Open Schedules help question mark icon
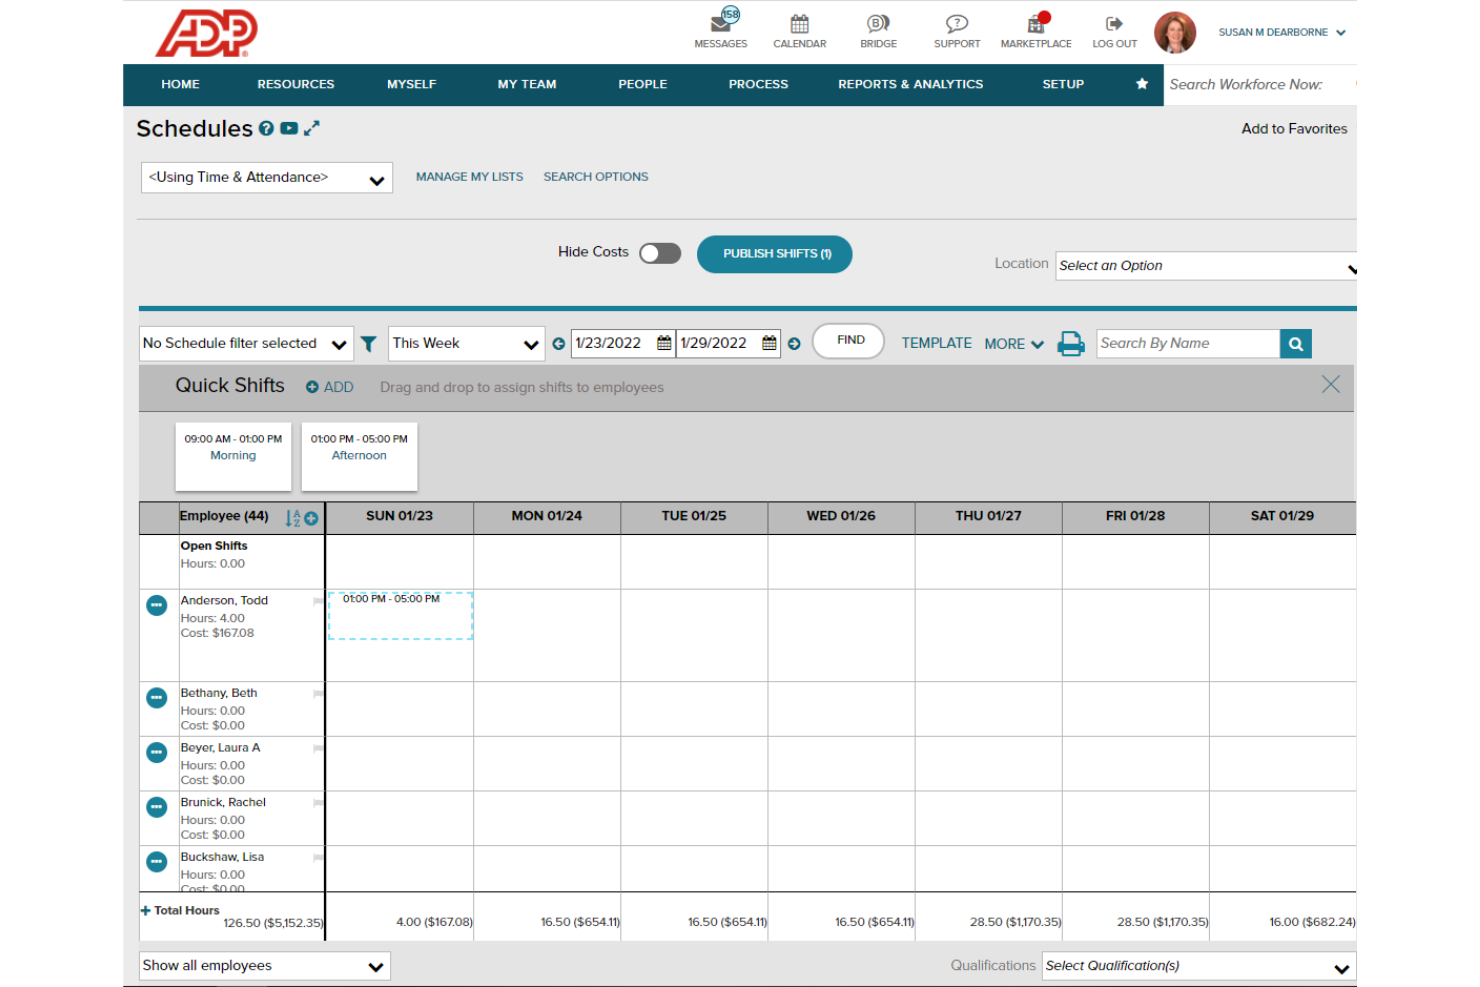Viewport: 1480px width, 987px height. (266, 129)
